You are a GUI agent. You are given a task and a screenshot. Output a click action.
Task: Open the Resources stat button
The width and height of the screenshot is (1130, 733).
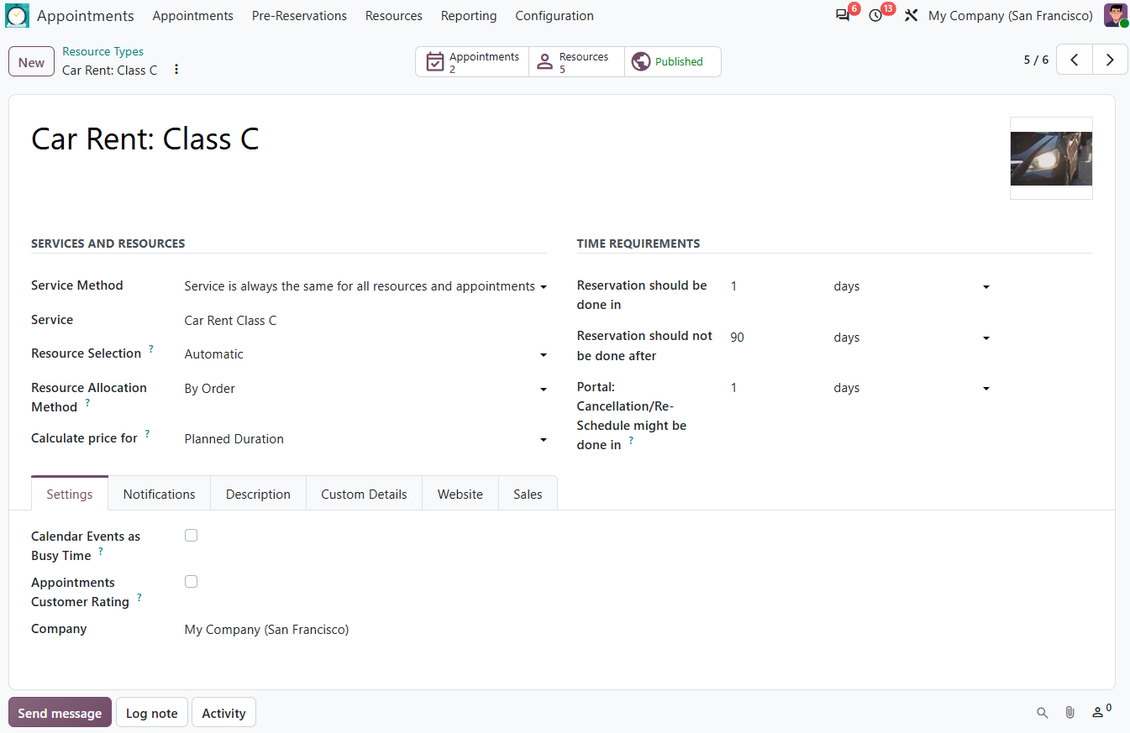click(577, 62)
